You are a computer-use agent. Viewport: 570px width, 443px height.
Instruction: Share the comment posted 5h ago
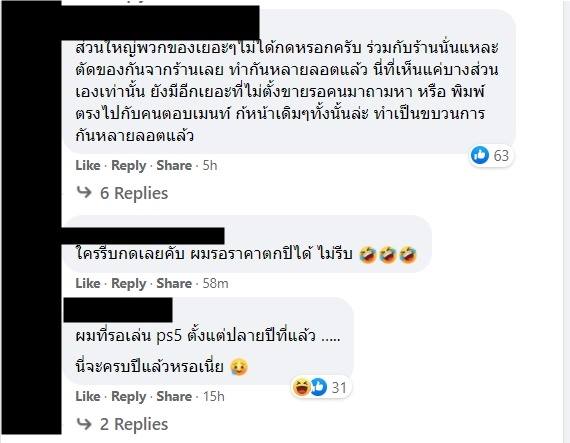[x=174, y=165]
